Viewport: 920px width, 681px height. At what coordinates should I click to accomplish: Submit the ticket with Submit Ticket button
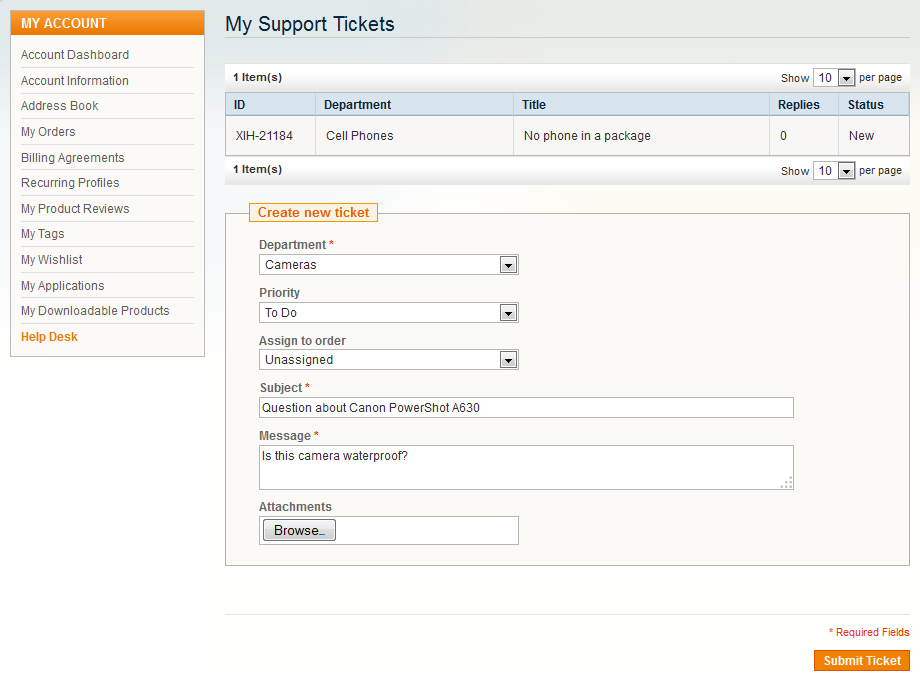coord(861,660)
